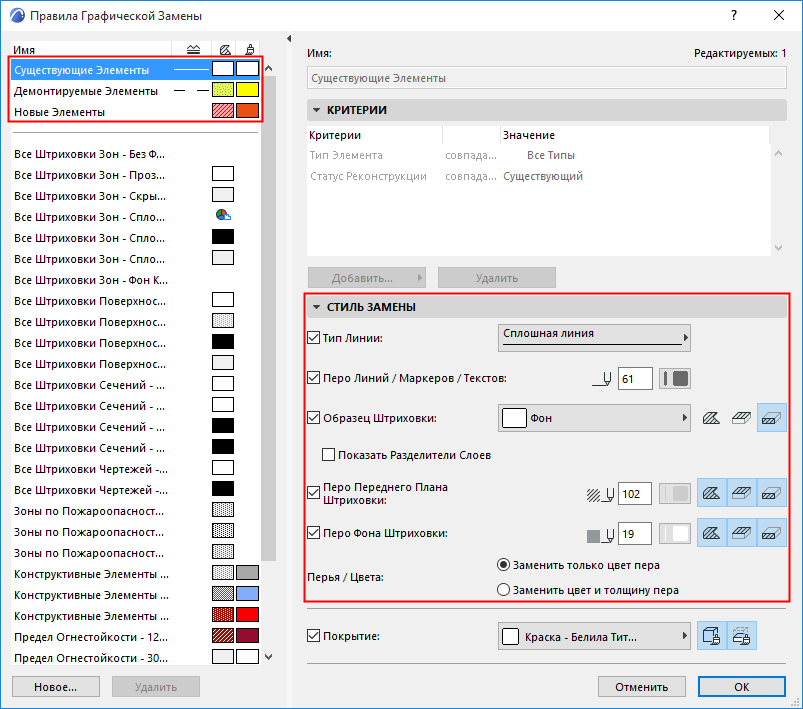This screenshot has height=709, width=803.
Task: Click the criteria list scroll up arrow
Action: (x=778, y=153)
